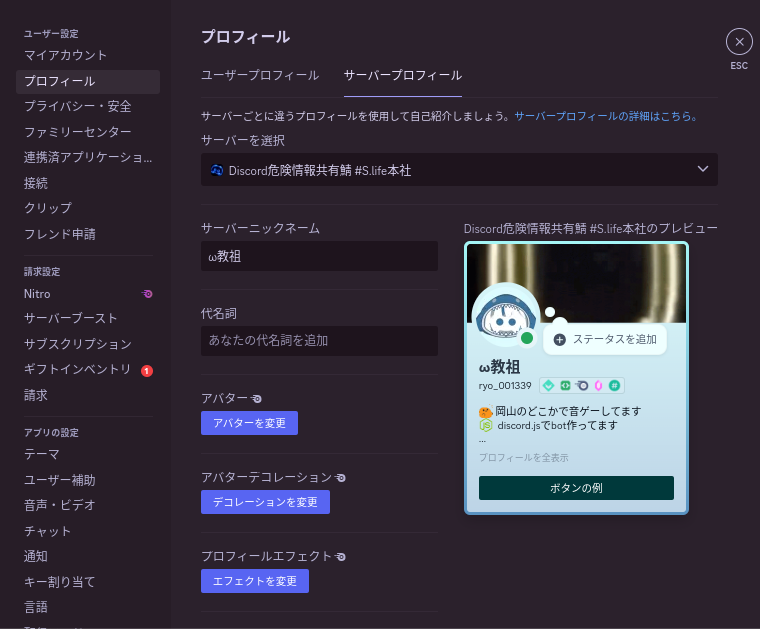The height and width of the screenshot is (629, 760).
Task: Open the server selection dropdown
Action: click(459, 170)
